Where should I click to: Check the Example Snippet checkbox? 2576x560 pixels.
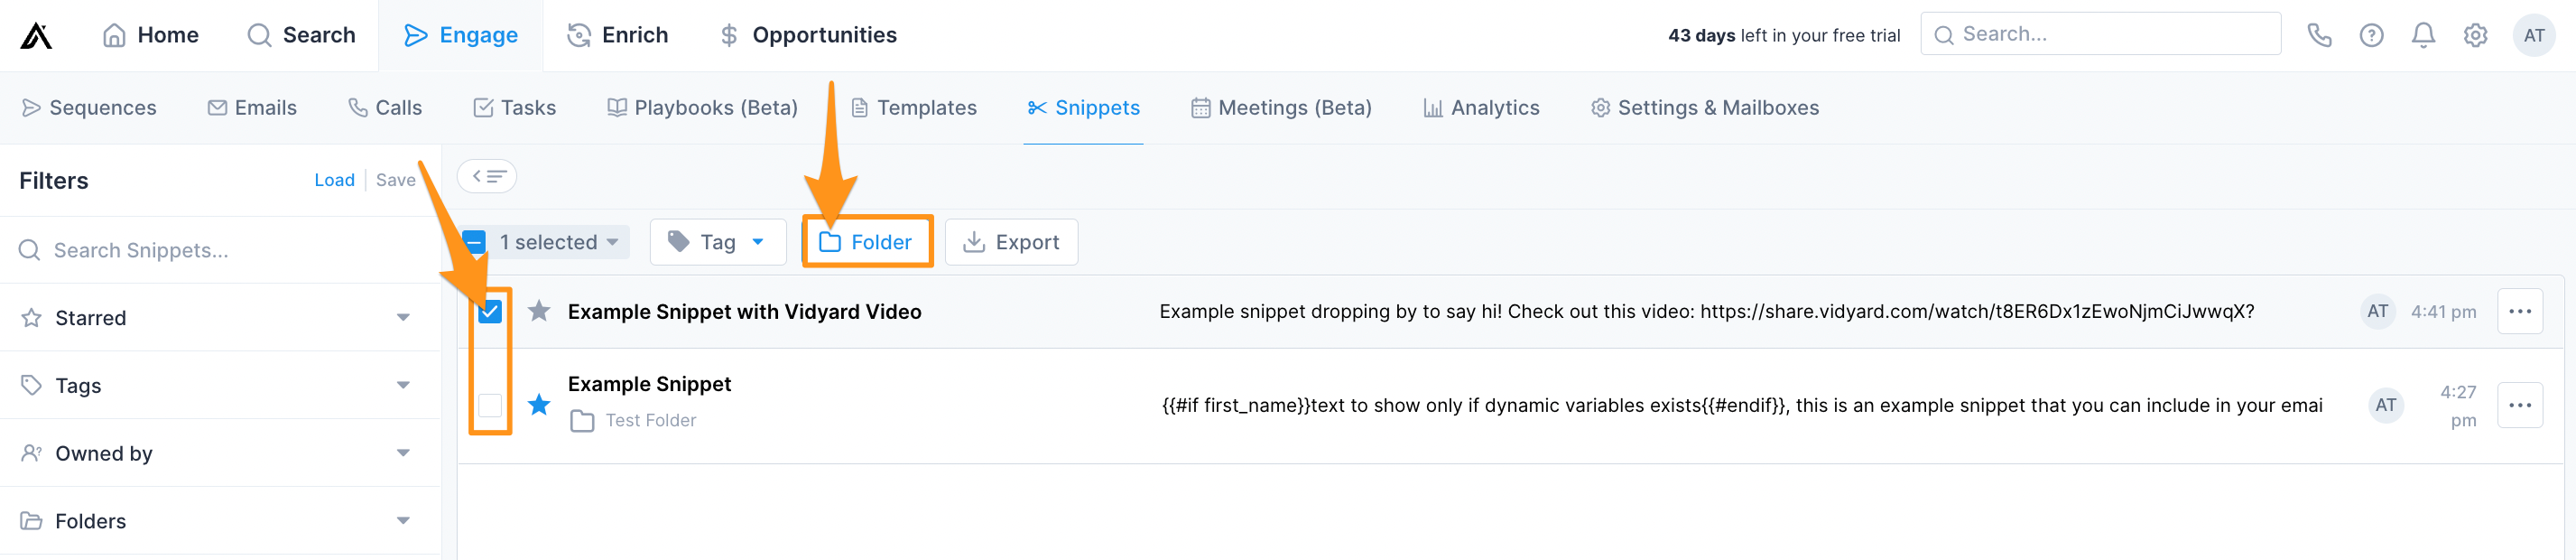click(x=489, y=404)
